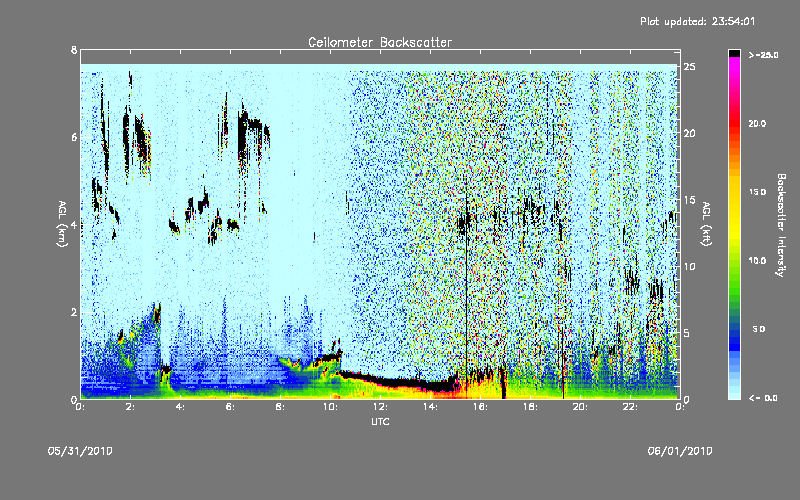This screenshot has height=500, width=800.
Task: Click the light cyan bottom of the colorbar
Action: tap(734, 392)
